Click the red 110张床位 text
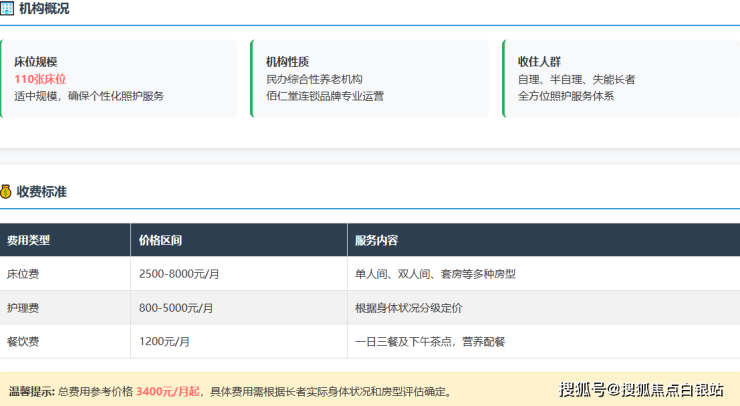 click(x=40, y=79)
